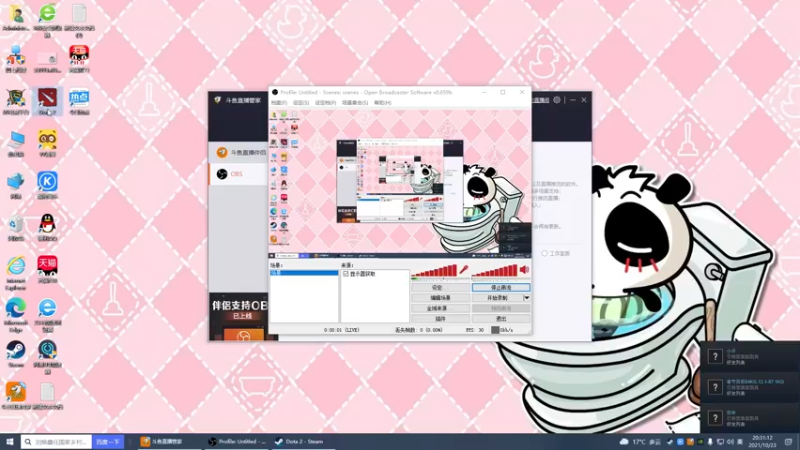800x450 pixels.
Task: Mute the desktop speaker icon in OBS
Action: 524,269
